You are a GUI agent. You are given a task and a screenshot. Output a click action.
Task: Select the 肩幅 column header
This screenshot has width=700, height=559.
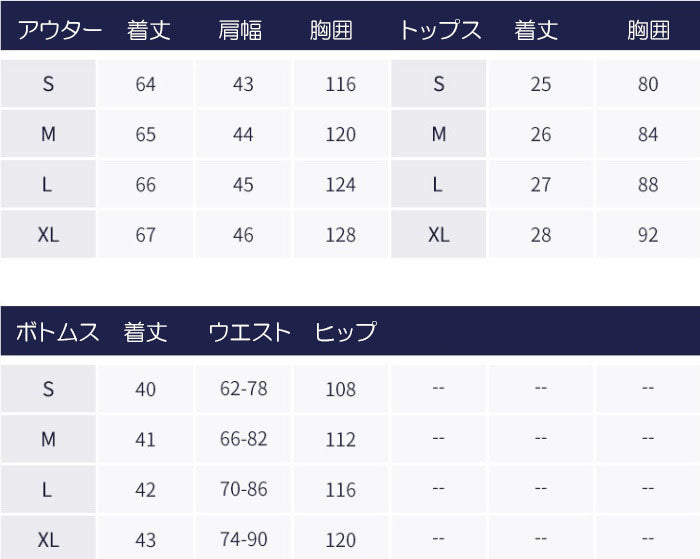tap(240, 30)
